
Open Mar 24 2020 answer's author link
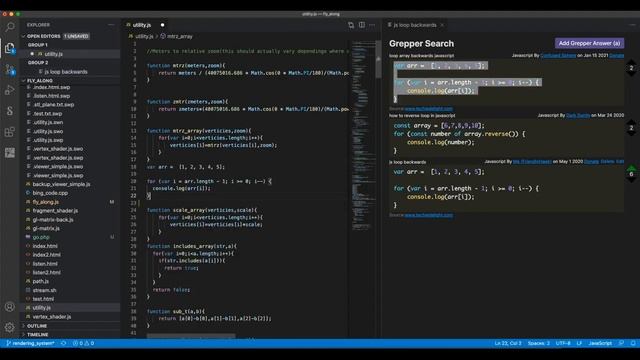[578, 116]
